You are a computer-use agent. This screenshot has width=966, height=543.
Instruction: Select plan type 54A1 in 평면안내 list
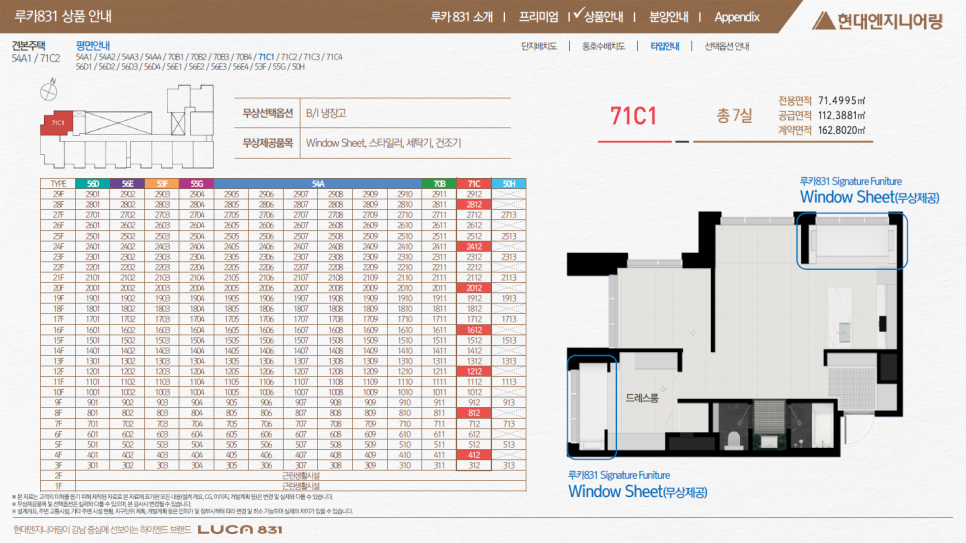(83, 57)
